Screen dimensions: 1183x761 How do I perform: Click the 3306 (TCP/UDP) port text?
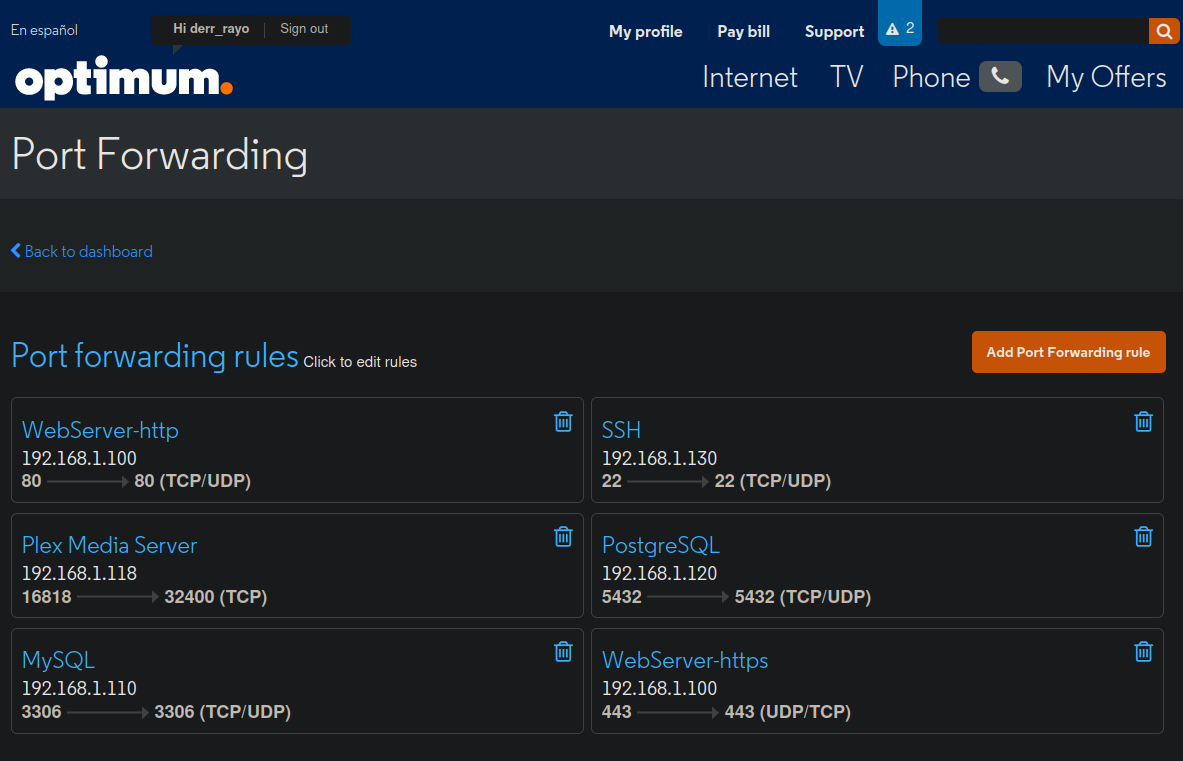223,711
